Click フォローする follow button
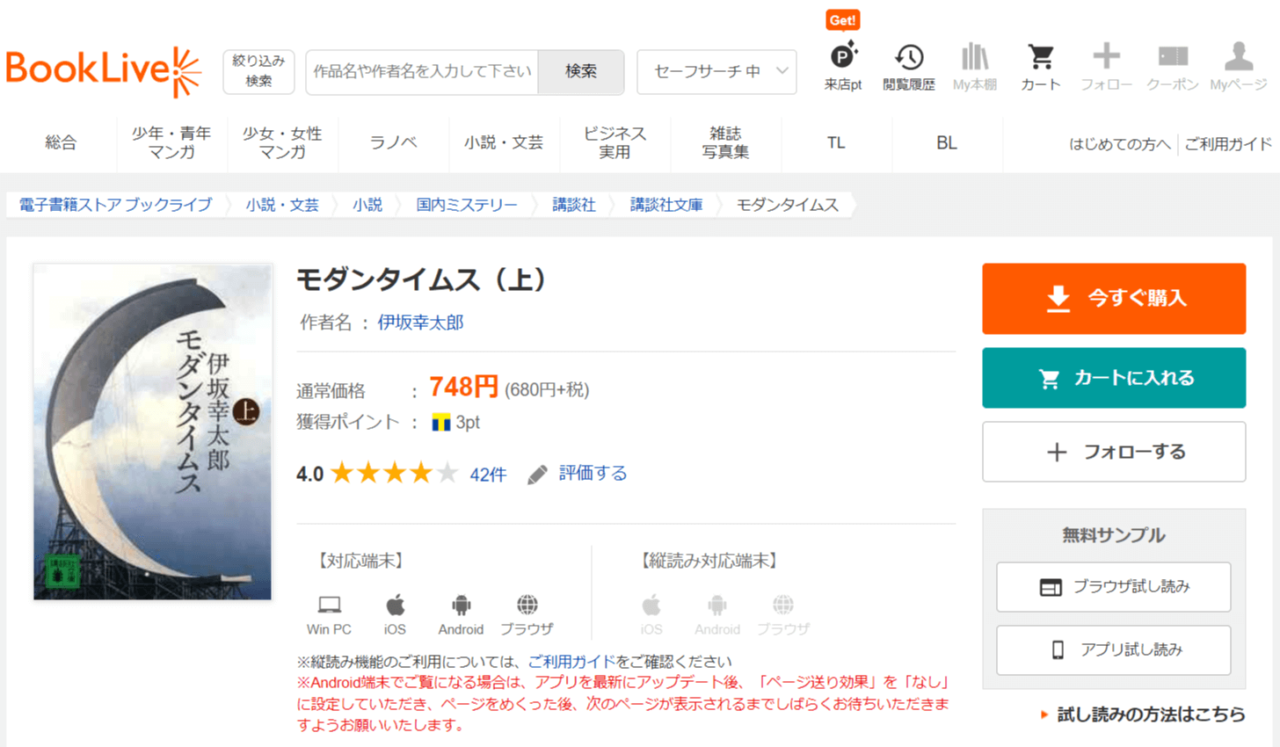 click(1114, 452)
